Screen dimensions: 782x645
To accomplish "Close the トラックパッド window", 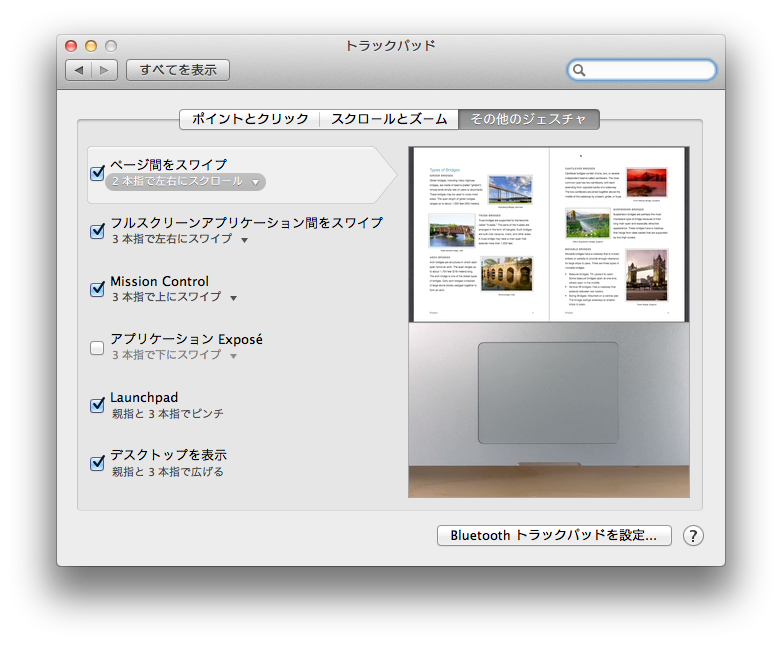I will point(71,46).
